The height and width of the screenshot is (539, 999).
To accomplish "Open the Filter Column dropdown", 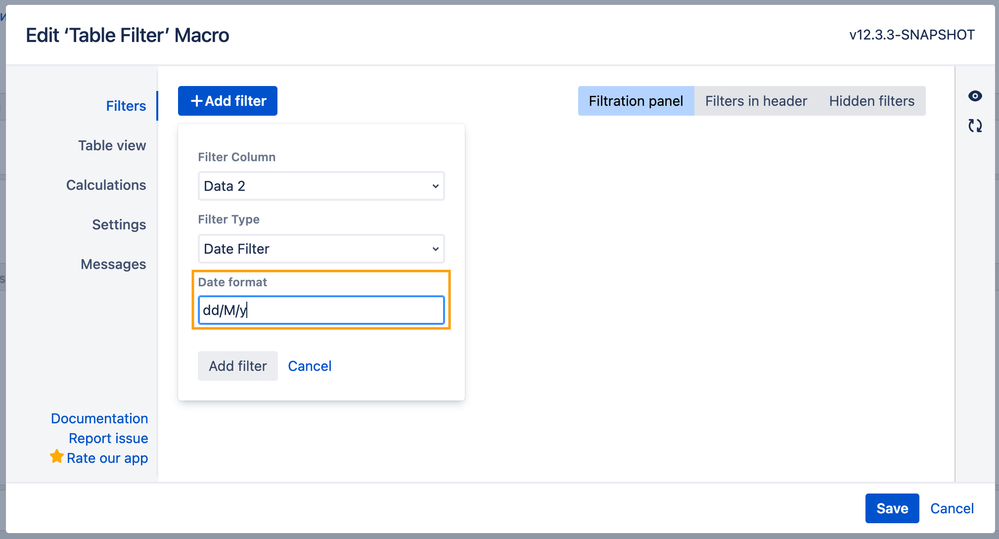I will coord(321,186).
